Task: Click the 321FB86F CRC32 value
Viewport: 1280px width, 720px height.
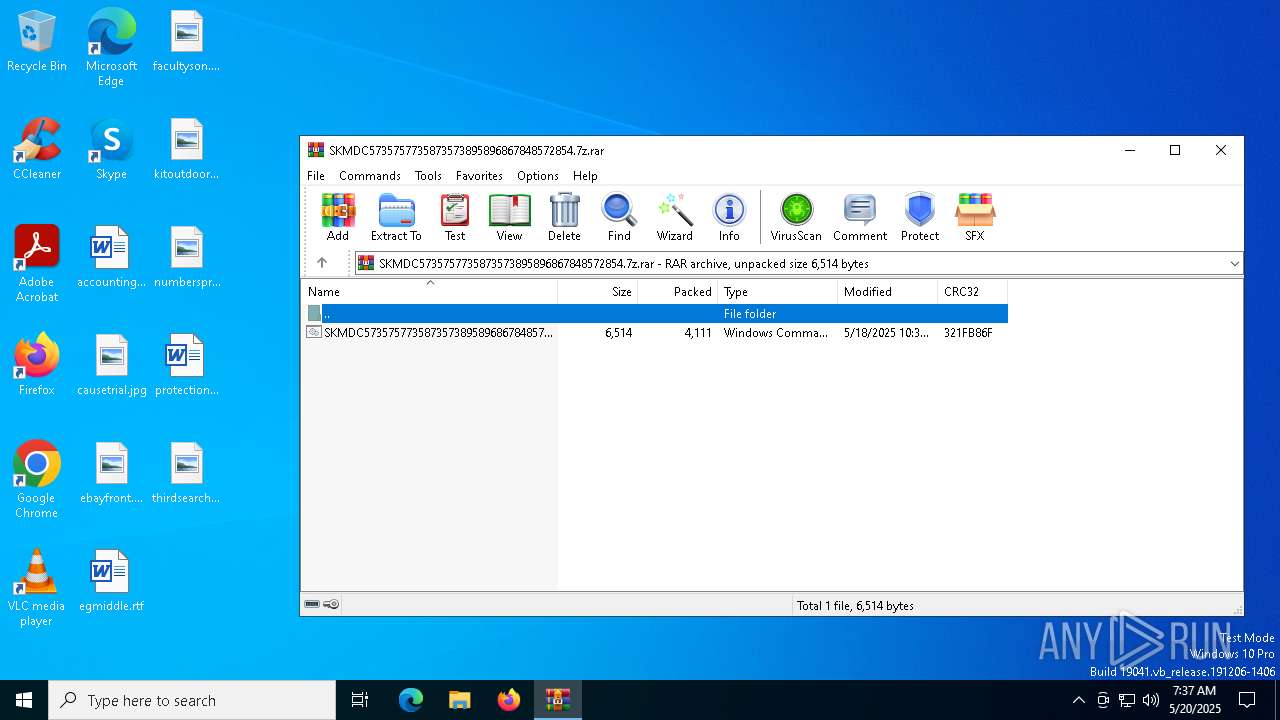Action: pyautogui.click(x=968, y=333)
